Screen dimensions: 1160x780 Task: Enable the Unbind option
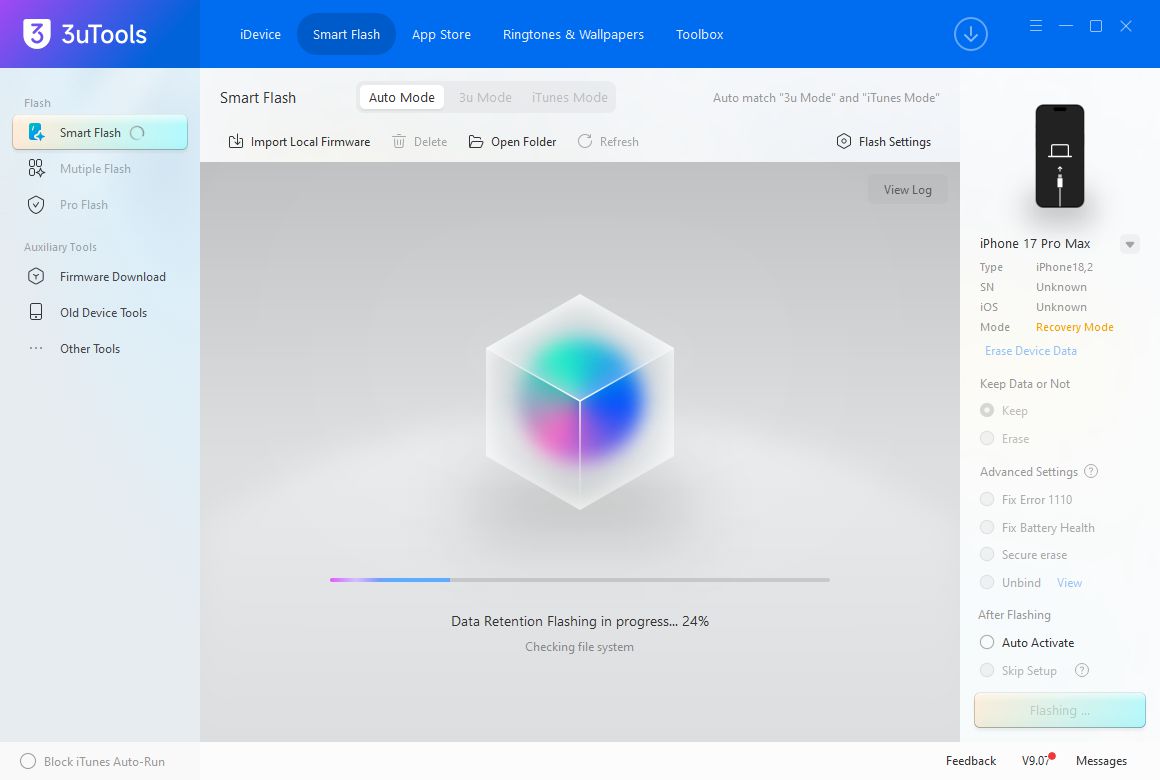pos(987,582)
